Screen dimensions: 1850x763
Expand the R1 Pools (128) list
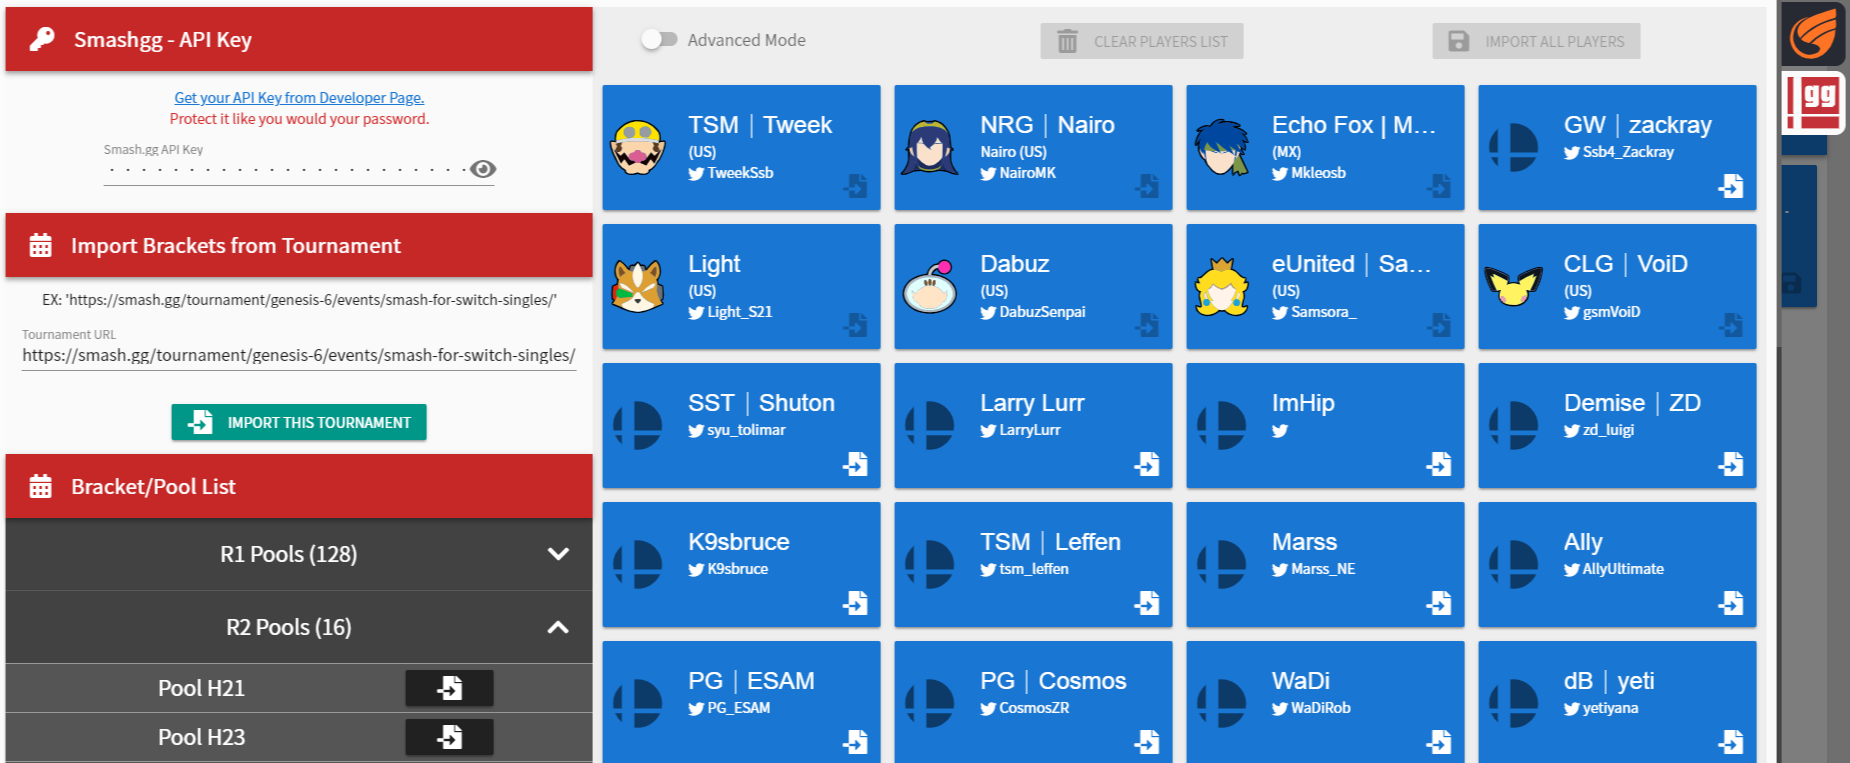(x=299, y=554)
